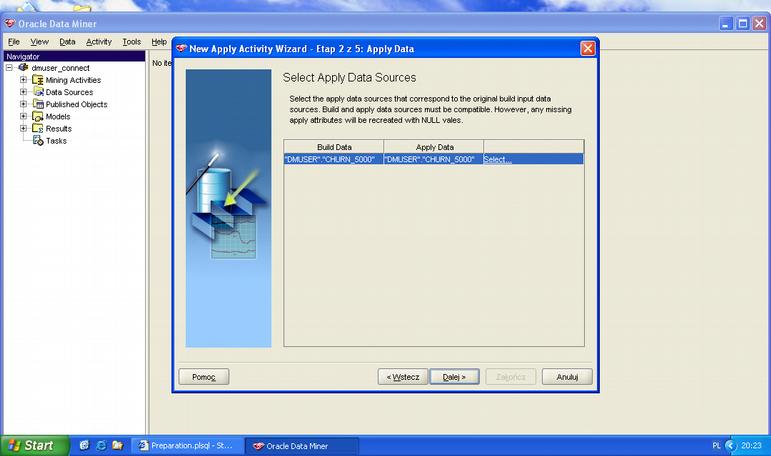Expand the Data Sources node

[x=23, y=91]
